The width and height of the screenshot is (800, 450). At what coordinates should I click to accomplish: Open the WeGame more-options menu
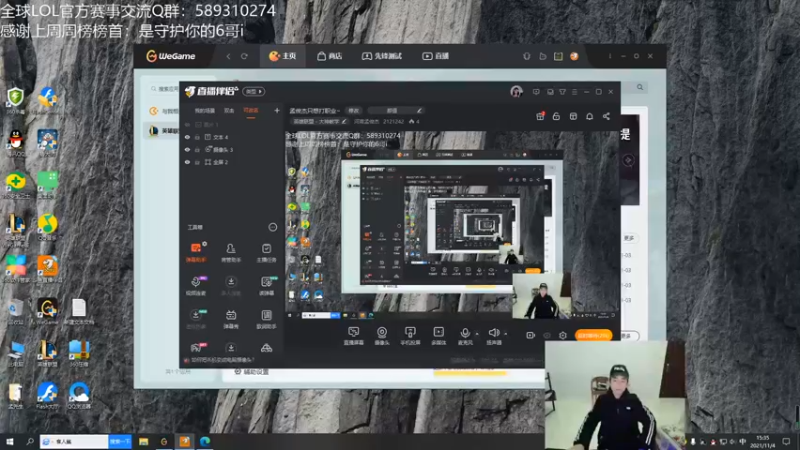610,56
